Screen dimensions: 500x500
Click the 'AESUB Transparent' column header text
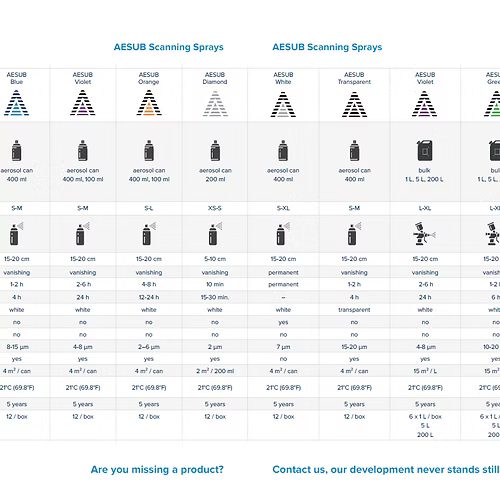click(354, 78)
